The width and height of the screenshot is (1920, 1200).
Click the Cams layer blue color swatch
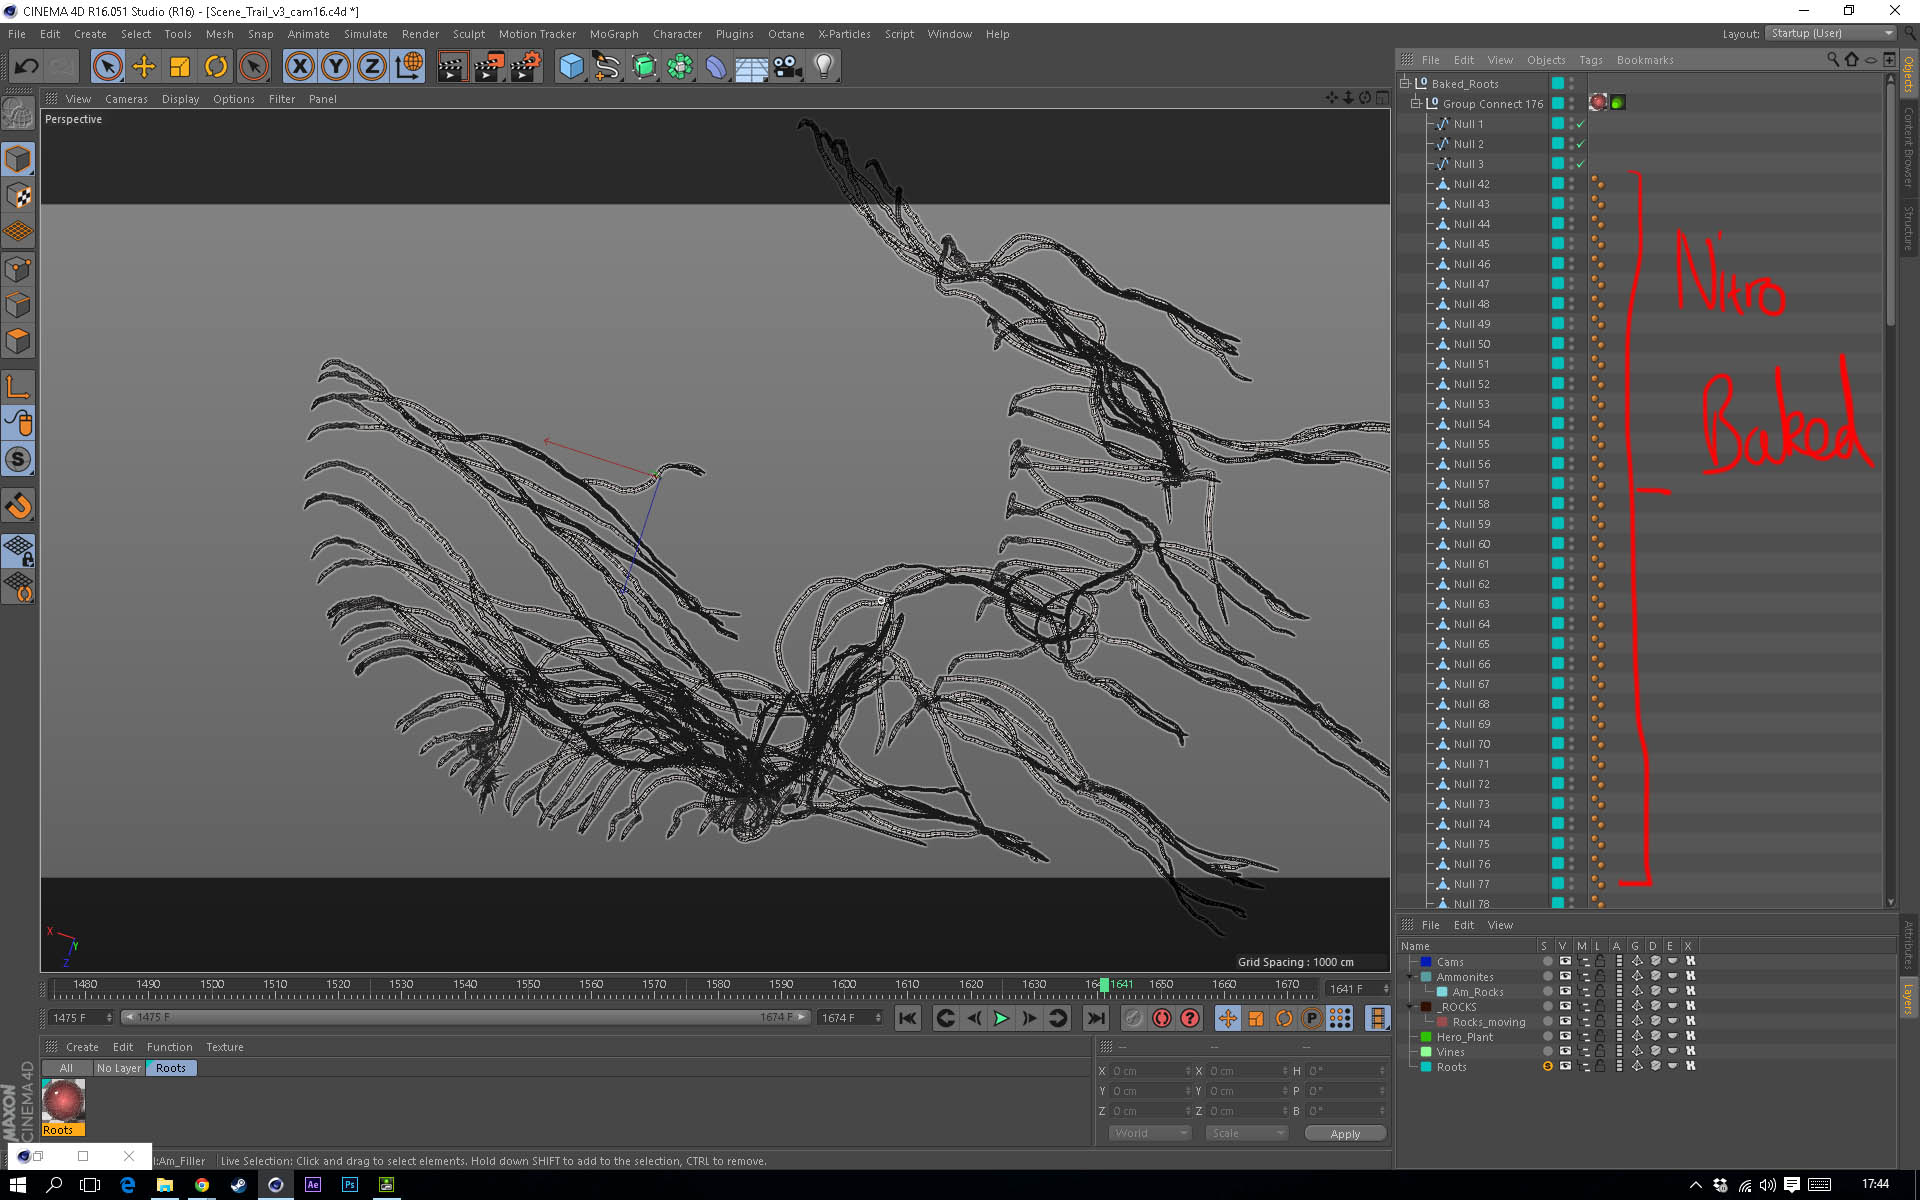1426,962
